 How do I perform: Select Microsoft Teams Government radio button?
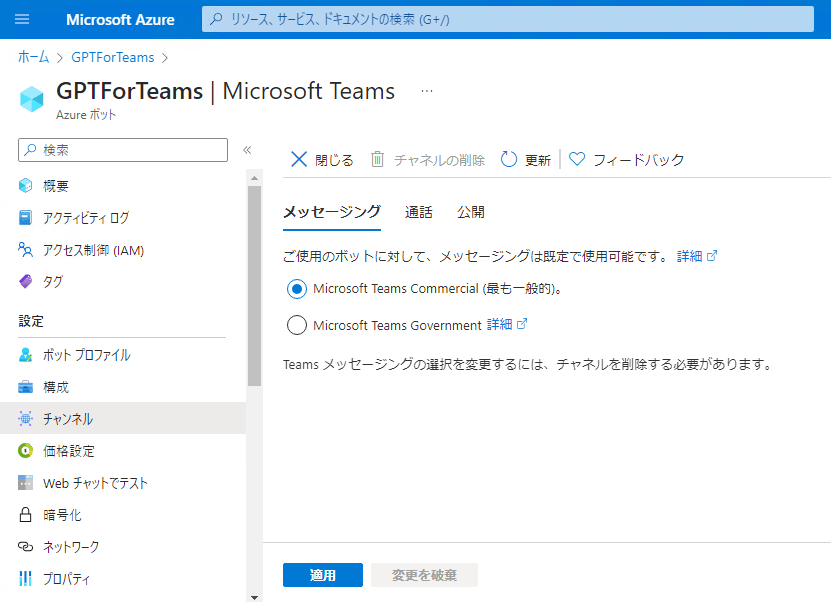pos(297,325)
